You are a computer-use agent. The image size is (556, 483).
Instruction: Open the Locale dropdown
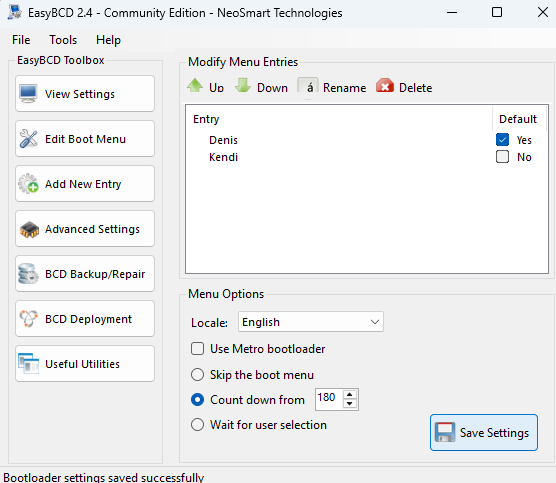311,322
